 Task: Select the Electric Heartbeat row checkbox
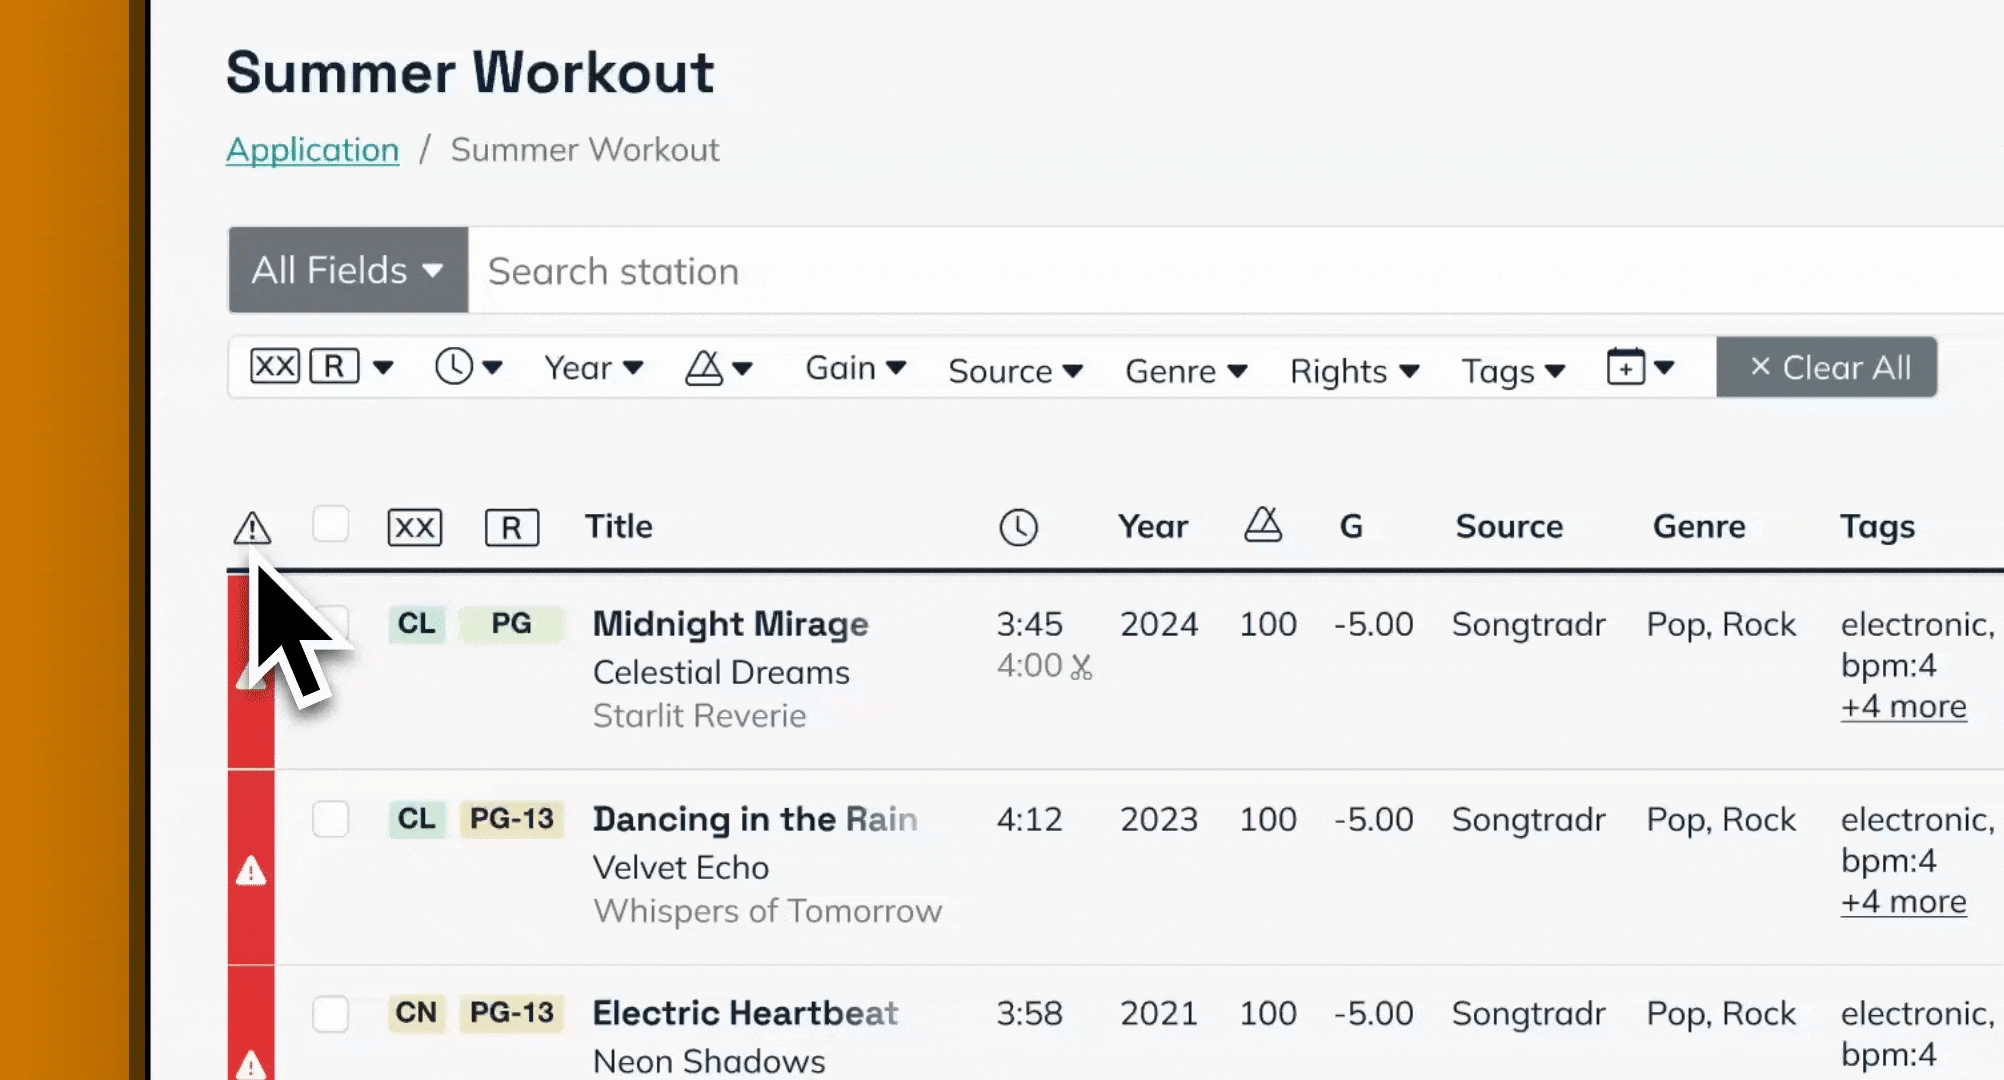(330, 1013)
